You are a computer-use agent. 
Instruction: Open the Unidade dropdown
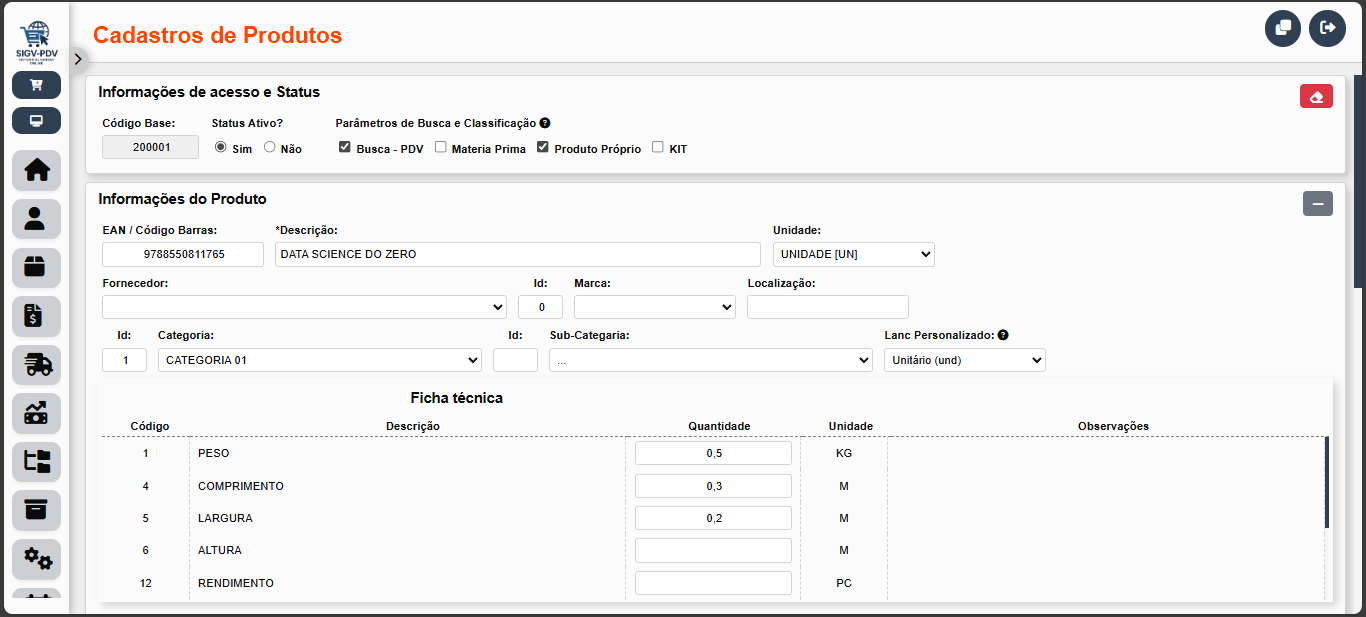853,254
